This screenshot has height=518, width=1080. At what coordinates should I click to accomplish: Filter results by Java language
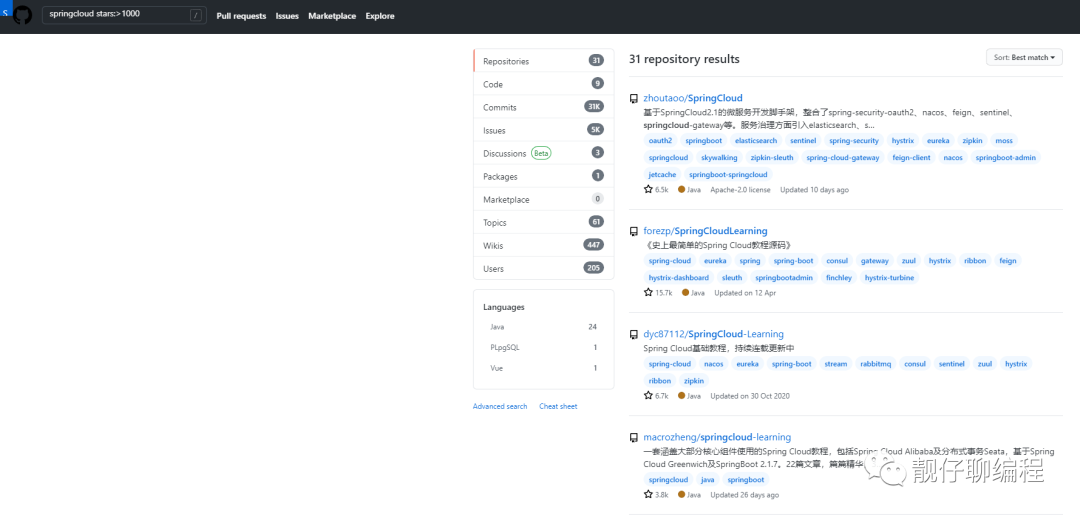tap(543, 327)
